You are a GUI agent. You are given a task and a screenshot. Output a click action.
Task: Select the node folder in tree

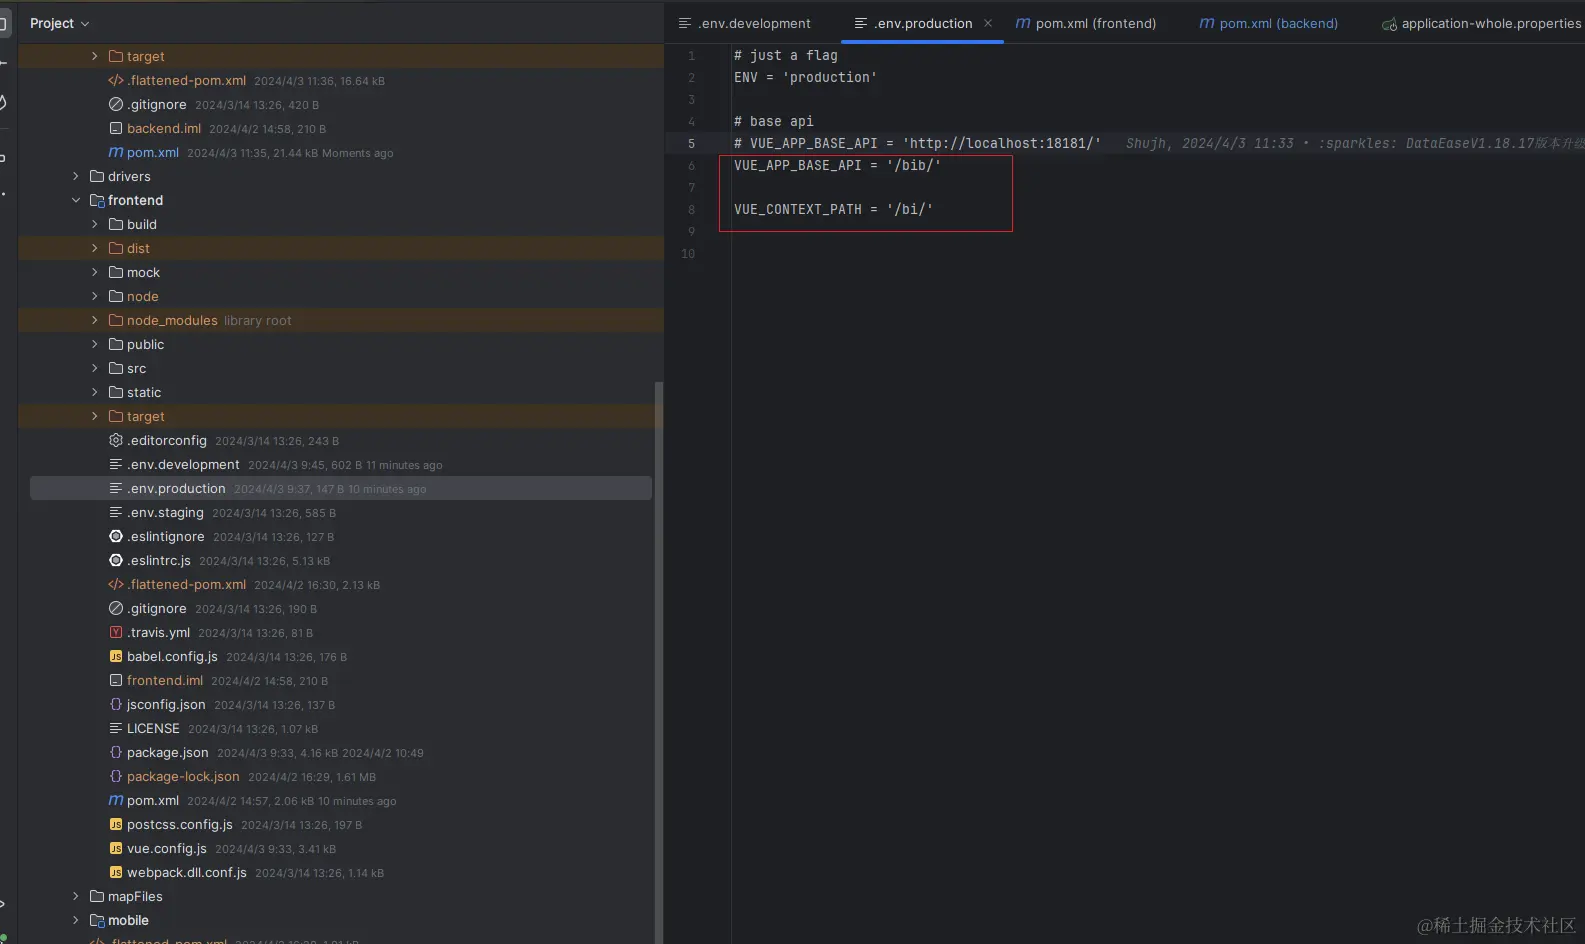(142, 296)
